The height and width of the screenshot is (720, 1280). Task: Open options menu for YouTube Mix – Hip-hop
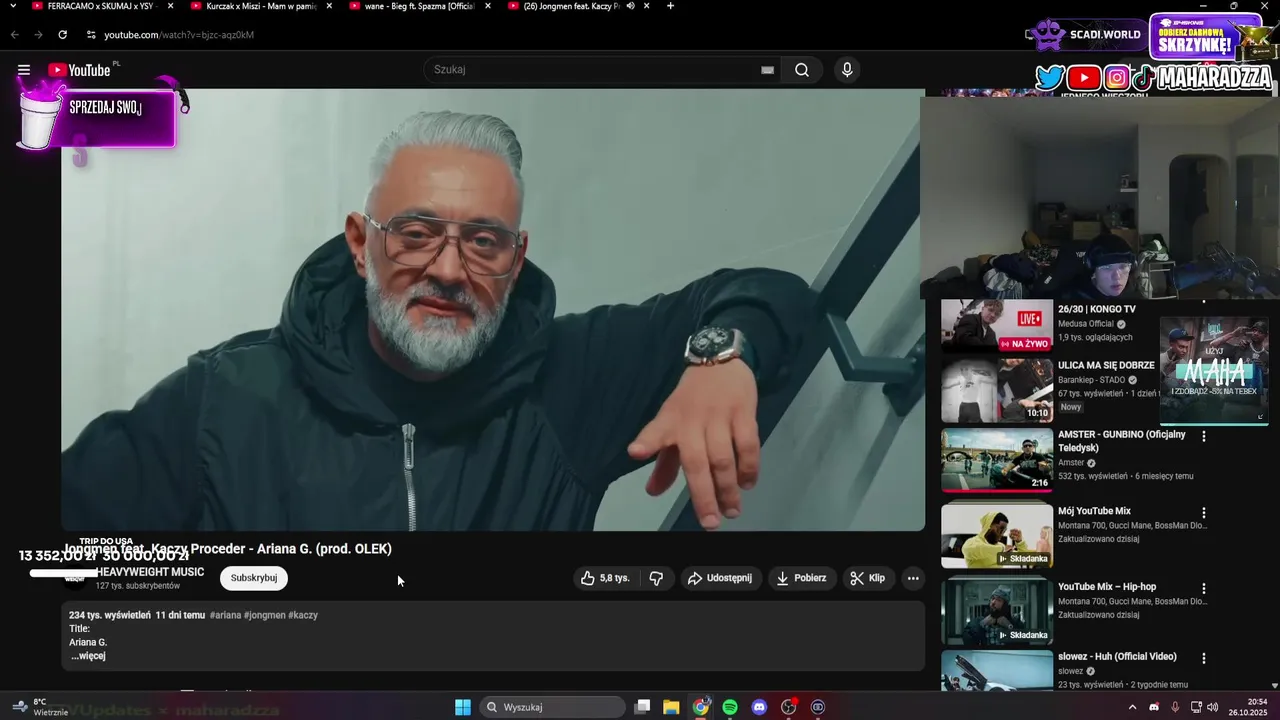point(1204,589)
